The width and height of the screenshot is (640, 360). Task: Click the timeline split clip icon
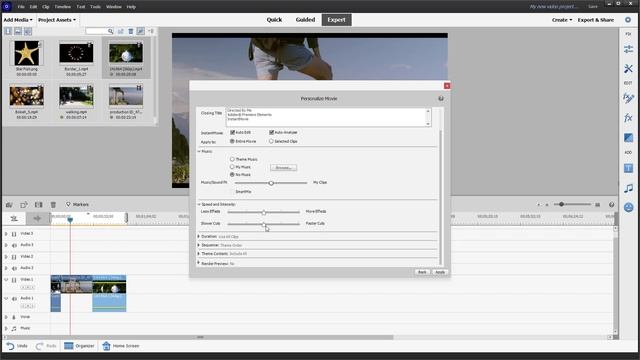38,204
